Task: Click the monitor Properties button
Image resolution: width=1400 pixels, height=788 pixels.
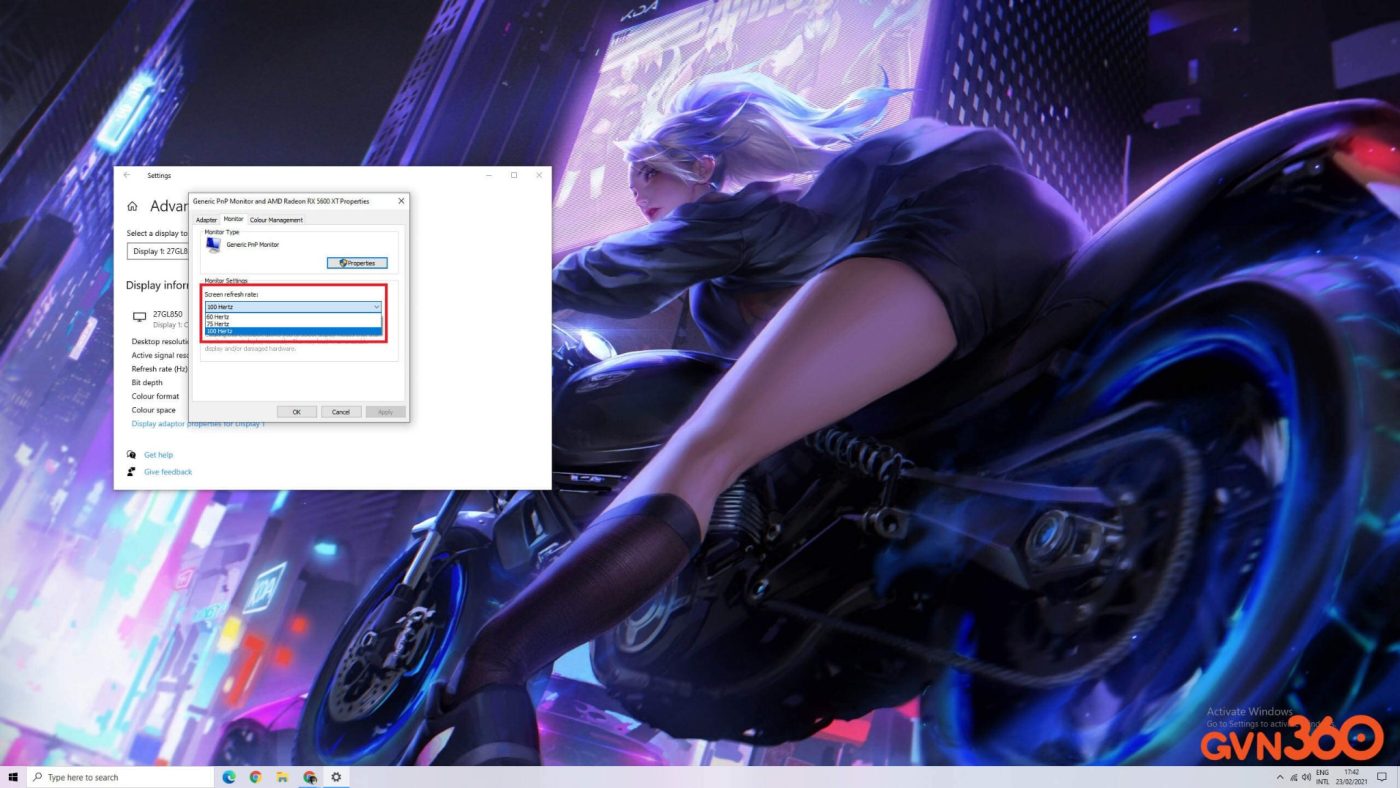Action: coord(357,263)
